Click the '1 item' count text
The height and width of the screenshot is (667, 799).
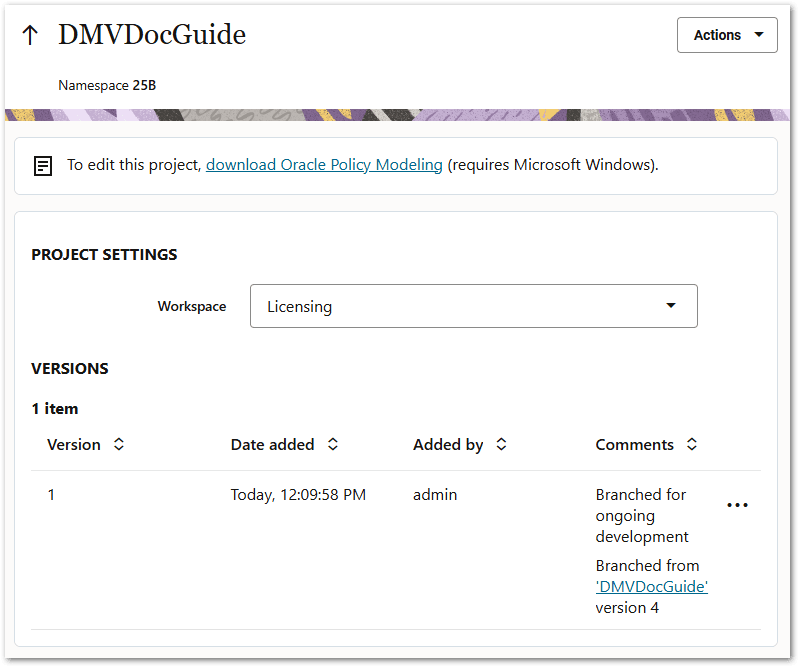[55, 409]
